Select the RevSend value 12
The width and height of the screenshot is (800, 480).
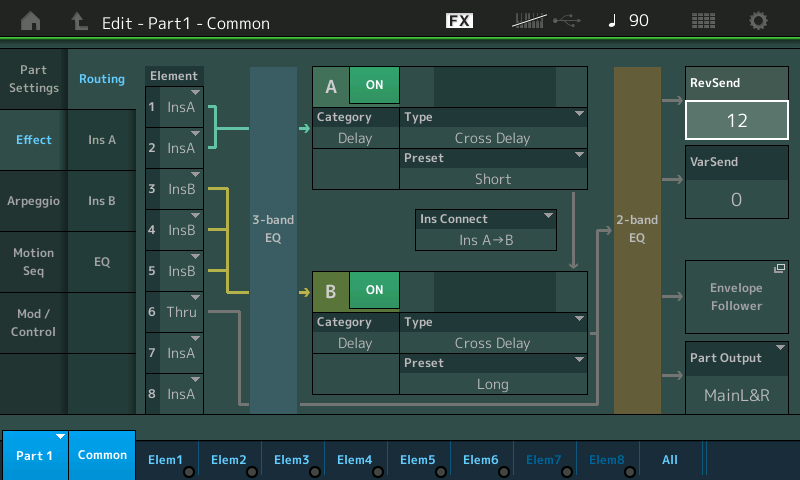(x=736, y=121)
